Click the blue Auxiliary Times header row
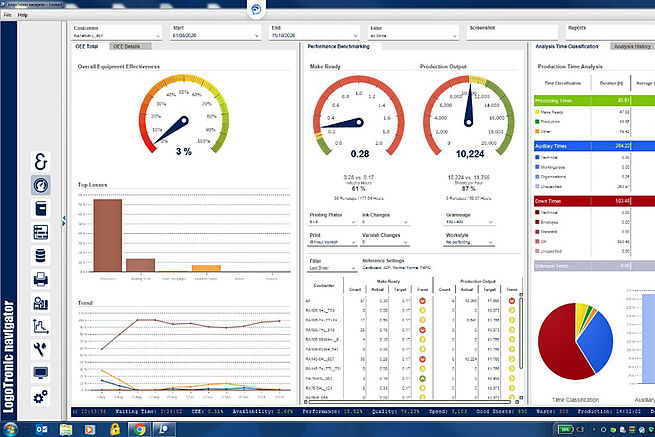The height and width of the screenshot is (437, 655). (x=594, y=146)
